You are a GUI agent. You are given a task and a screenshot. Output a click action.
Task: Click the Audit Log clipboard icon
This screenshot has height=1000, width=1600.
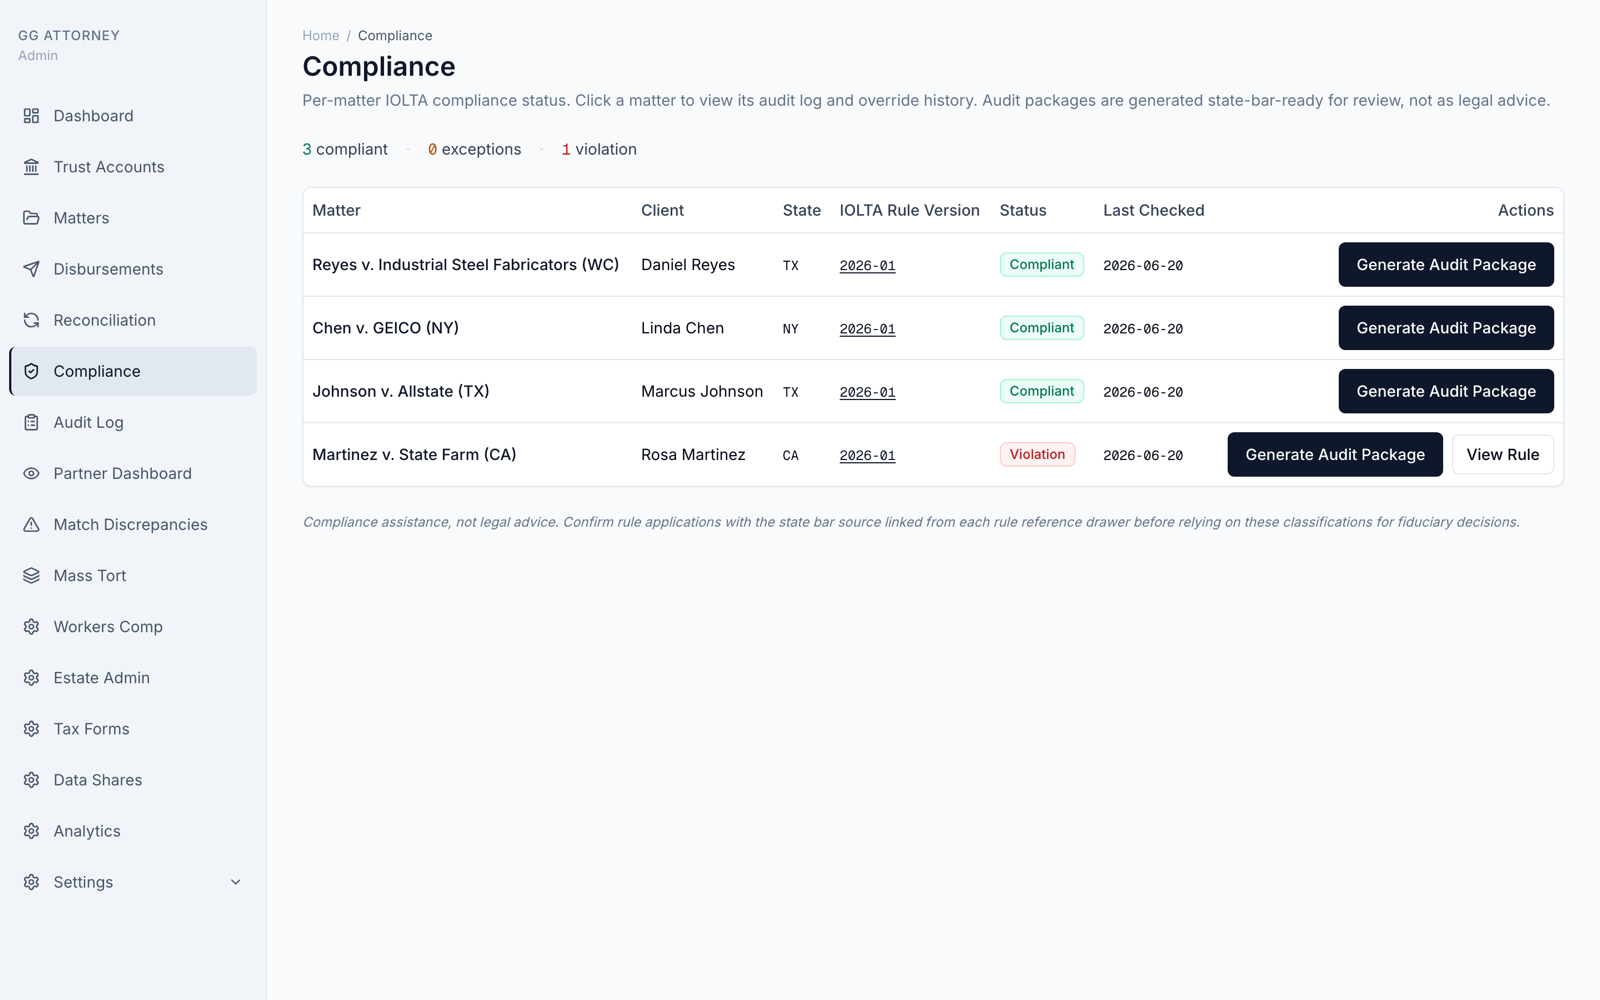click(x=31, y=422)
